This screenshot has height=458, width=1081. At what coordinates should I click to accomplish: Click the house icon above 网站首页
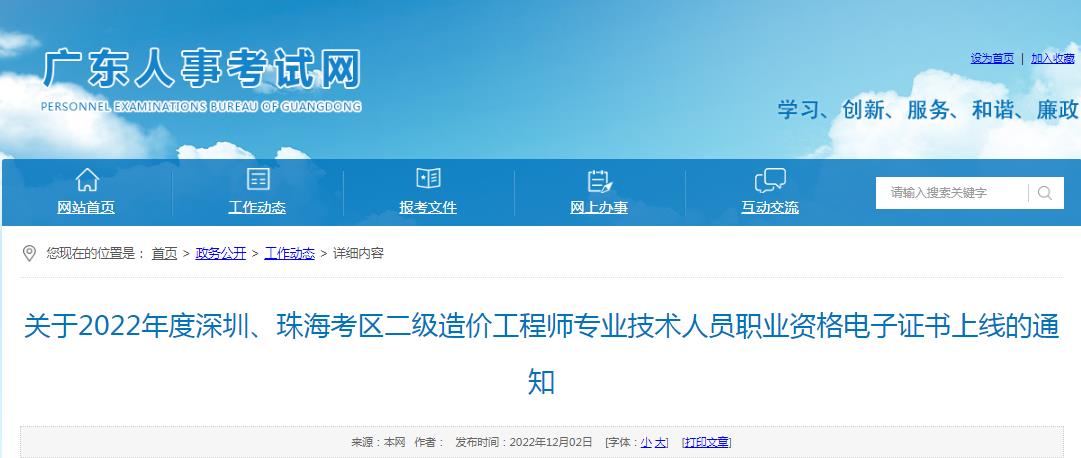[87, 180]
